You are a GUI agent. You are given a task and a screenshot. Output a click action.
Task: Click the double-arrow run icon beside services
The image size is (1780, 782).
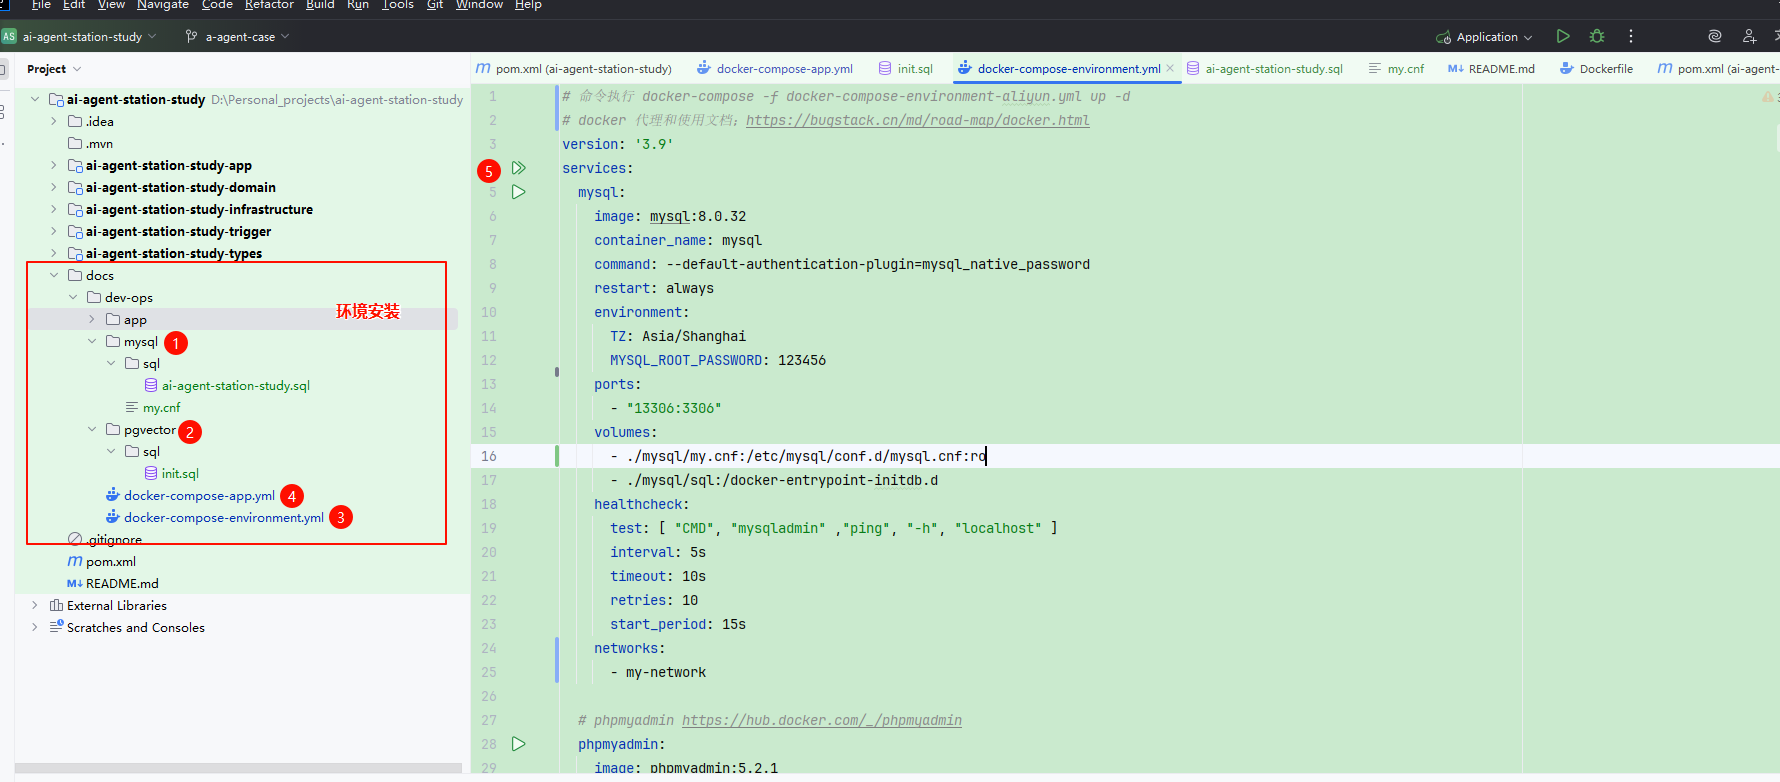519,168
